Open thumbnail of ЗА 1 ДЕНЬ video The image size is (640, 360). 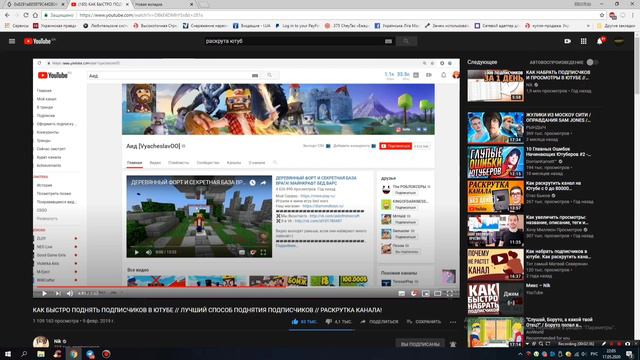tap(496, 86)
